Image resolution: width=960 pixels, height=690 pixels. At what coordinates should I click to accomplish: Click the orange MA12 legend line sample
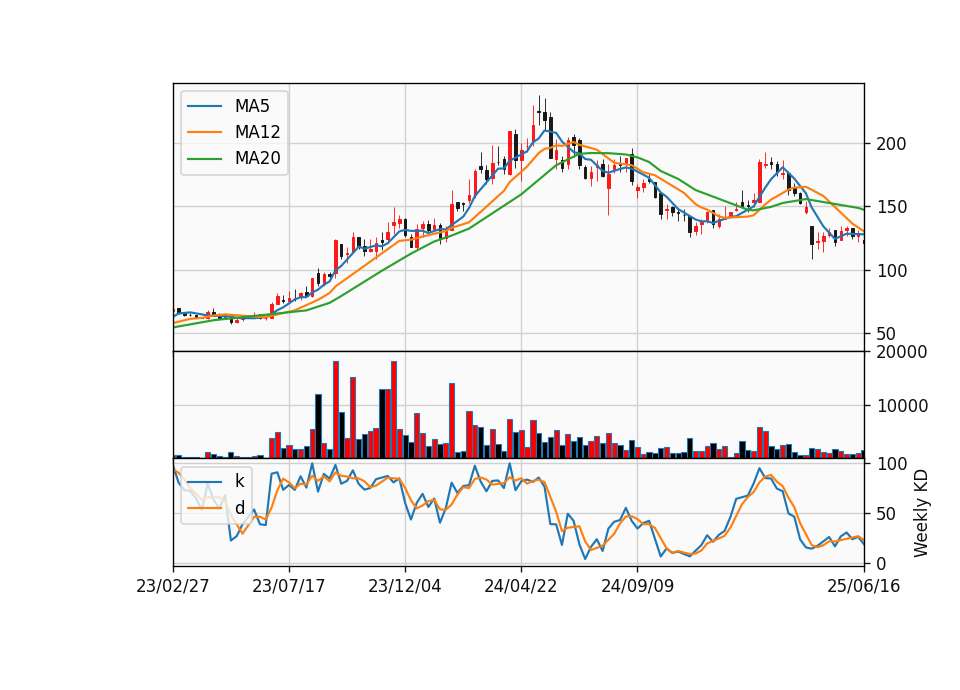204,132
